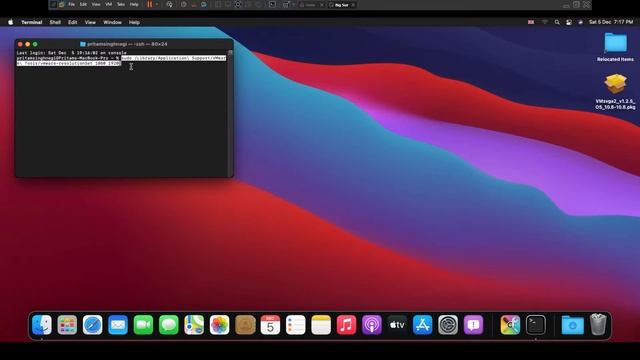Viewport: 640px width, 360px height.
Task: Open Finder from the dock
Action: point(42,325)
